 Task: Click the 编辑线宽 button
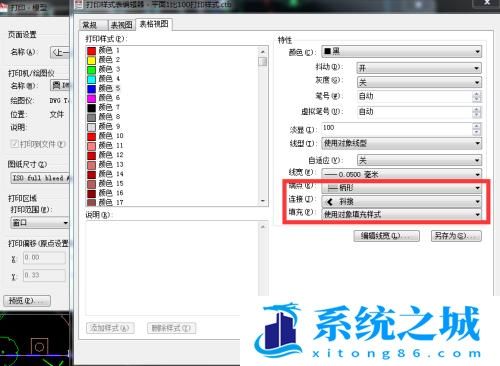(386, 236)
